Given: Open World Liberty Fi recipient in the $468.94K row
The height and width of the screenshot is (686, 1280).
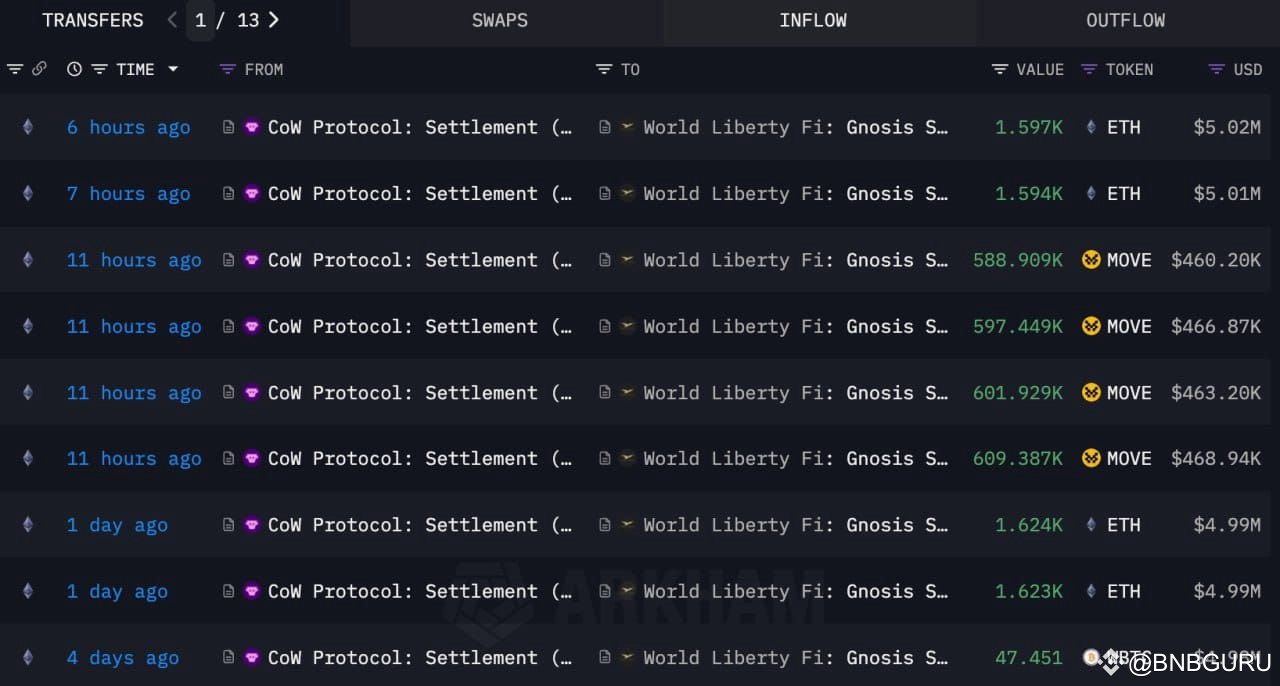Looking at the screenshot, I should pos(795,458).
